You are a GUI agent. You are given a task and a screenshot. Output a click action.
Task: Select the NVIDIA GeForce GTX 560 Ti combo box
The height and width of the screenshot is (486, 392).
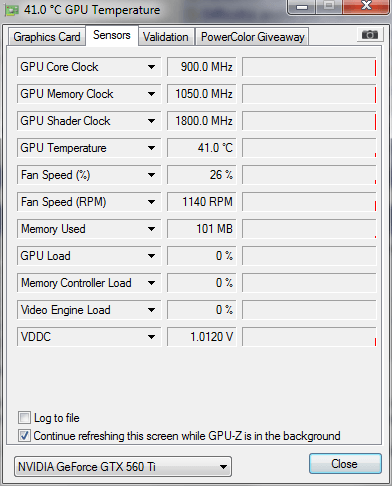(123, 467)
